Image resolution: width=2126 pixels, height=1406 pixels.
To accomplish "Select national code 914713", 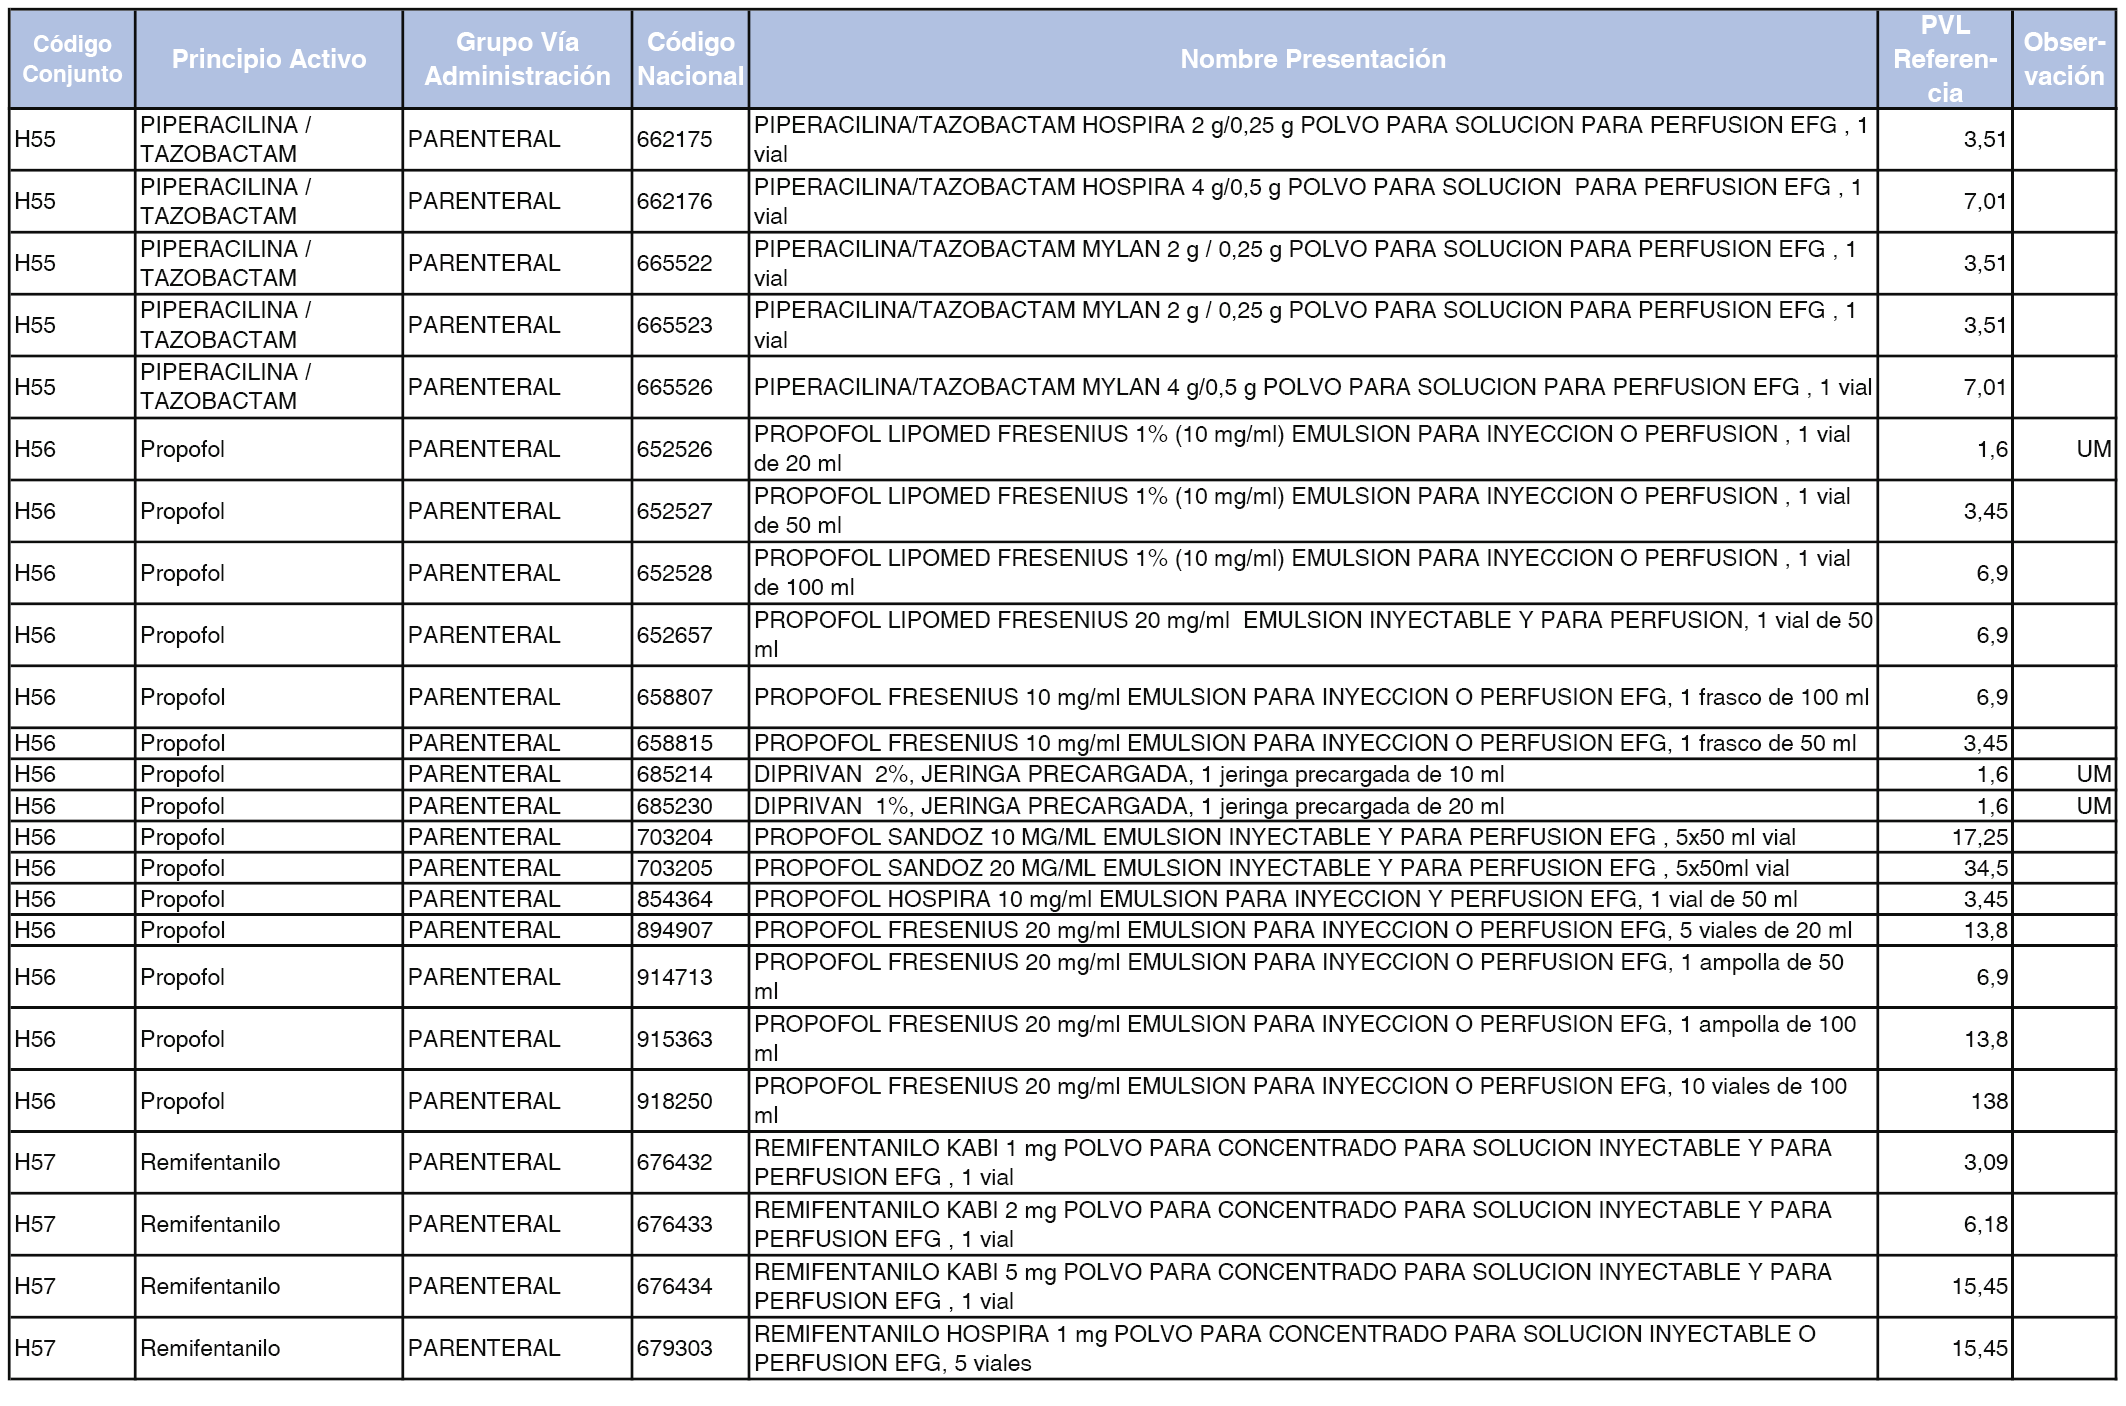I will (675, 977).
